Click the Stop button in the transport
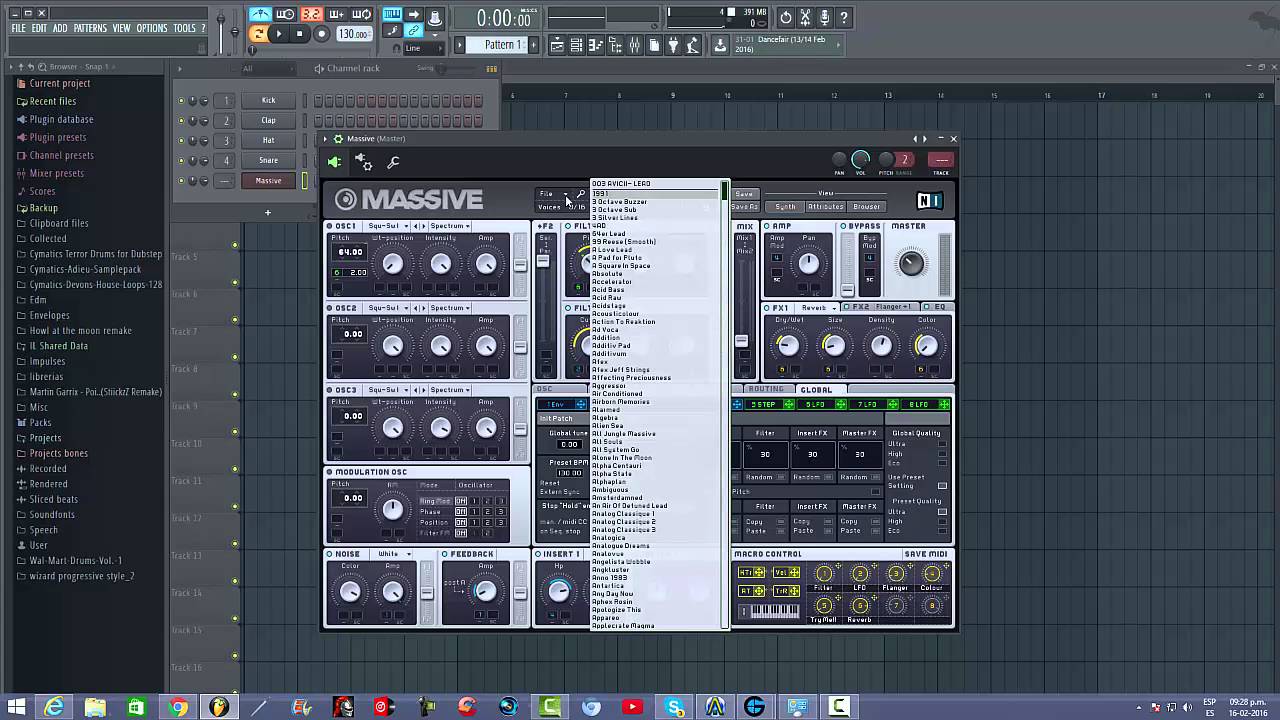 coord(300,34)
